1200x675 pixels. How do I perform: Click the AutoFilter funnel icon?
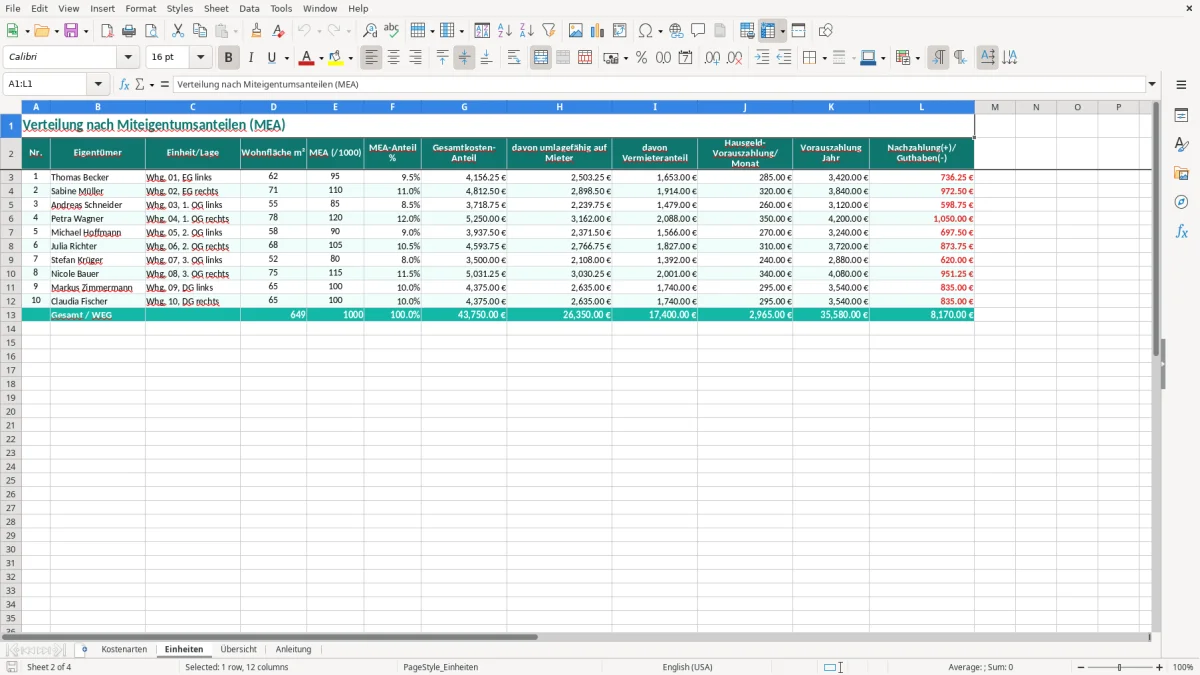click(x=549, y=31)
